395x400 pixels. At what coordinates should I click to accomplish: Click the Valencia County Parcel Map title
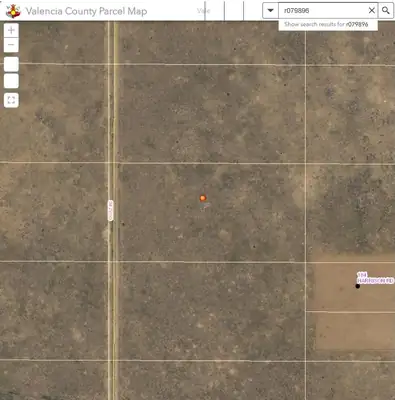86,11
